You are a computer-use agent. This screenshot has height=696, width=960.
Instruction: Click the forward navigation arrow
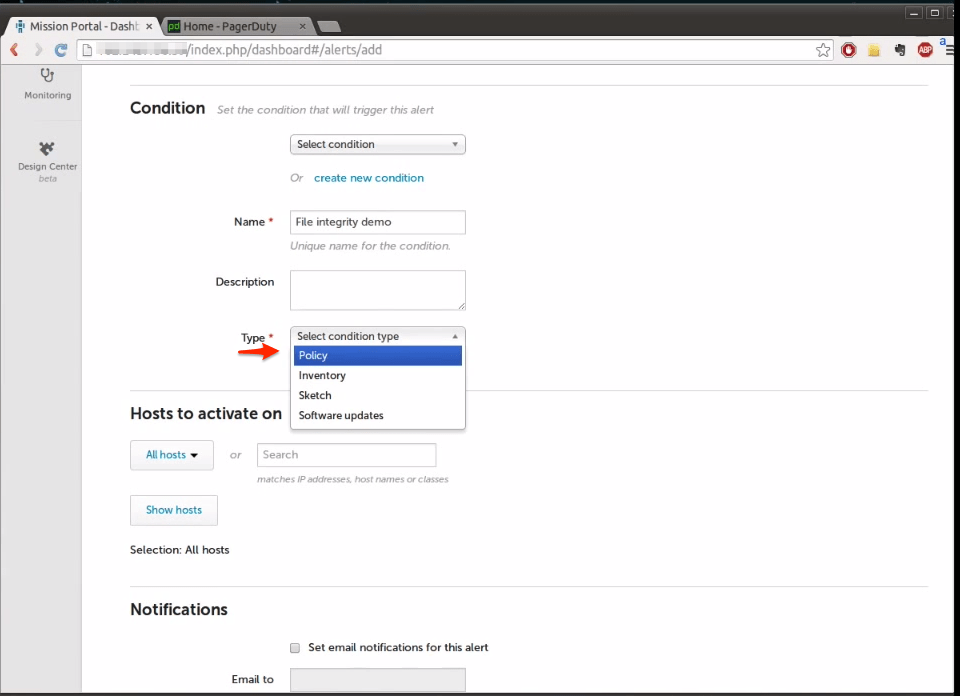coord(37,49)
